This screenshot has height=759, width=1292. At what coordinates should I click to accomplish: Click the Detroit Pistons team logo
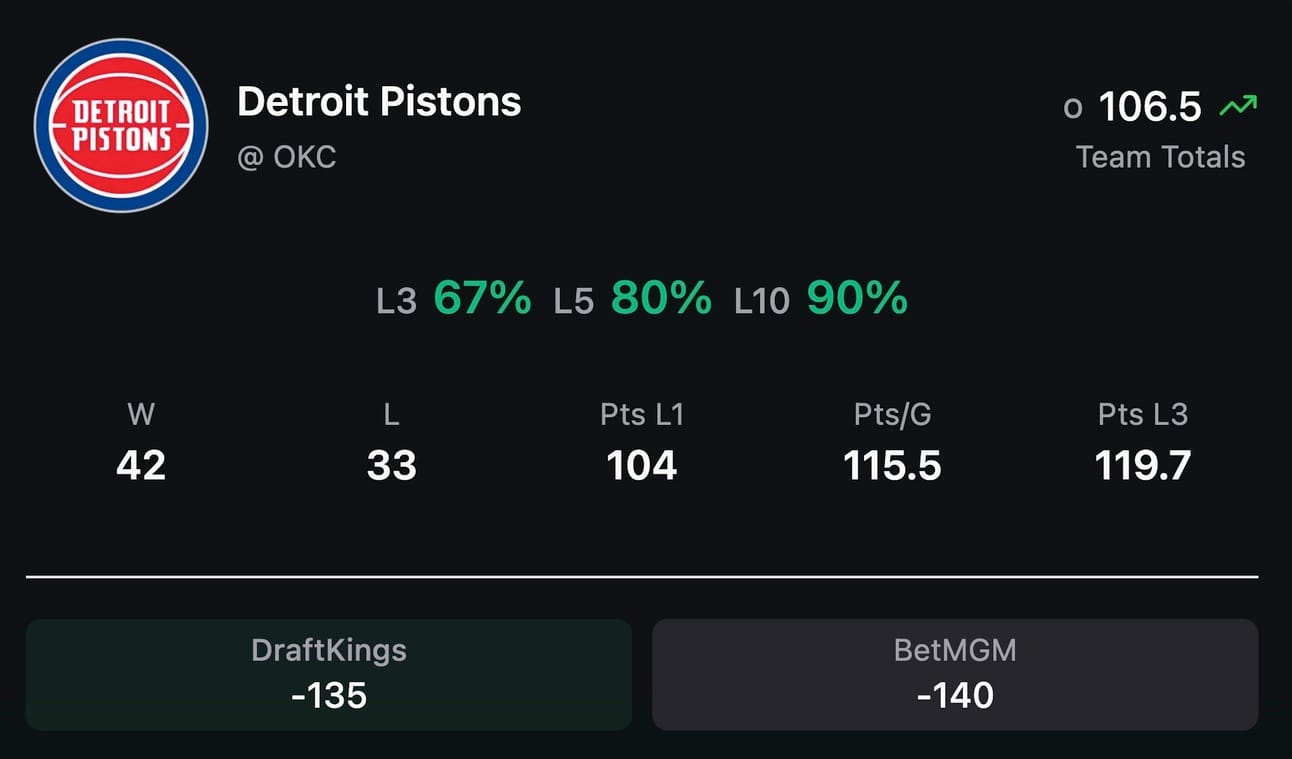(121, 125)
